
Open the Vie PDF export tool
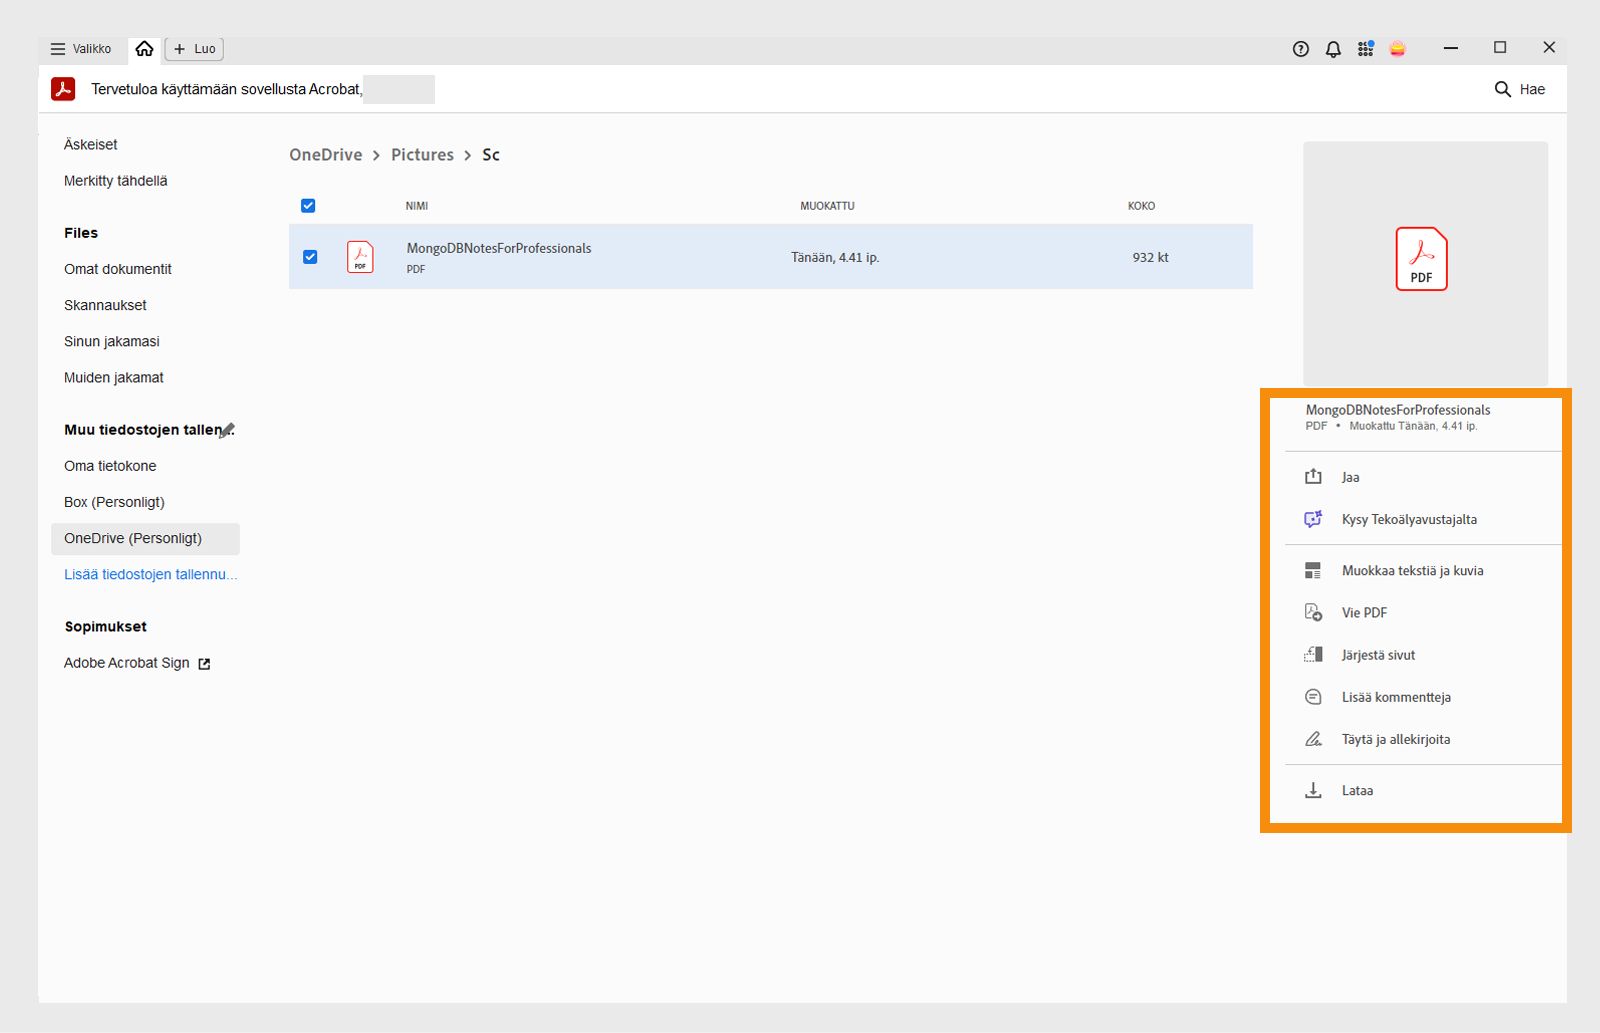coord(1313,612)
